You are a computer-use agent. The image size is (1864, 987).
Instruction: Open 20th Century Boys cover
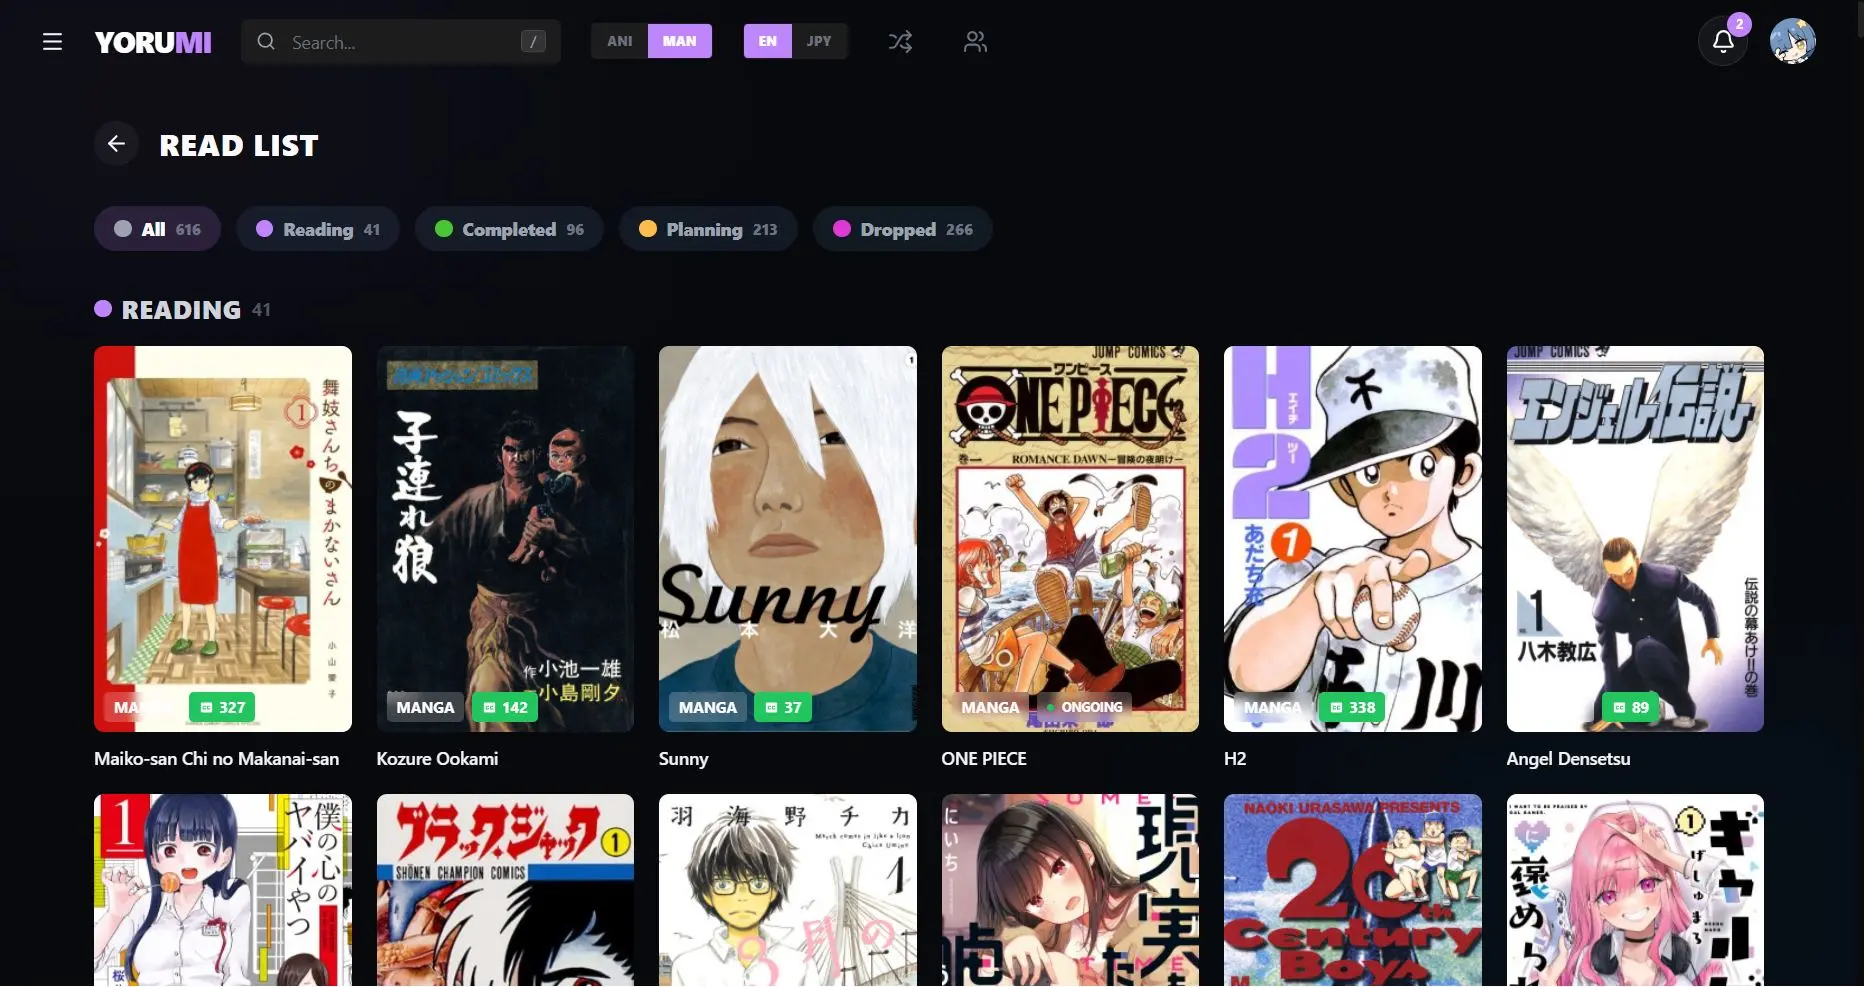(x=1353, y=890)
